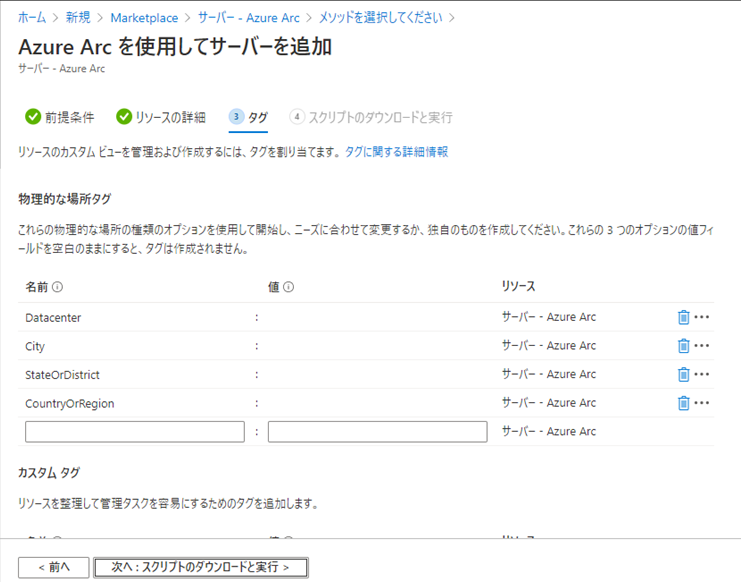
Task: Go to the 前提条件 step tab
Action: [x=60, y=117]
